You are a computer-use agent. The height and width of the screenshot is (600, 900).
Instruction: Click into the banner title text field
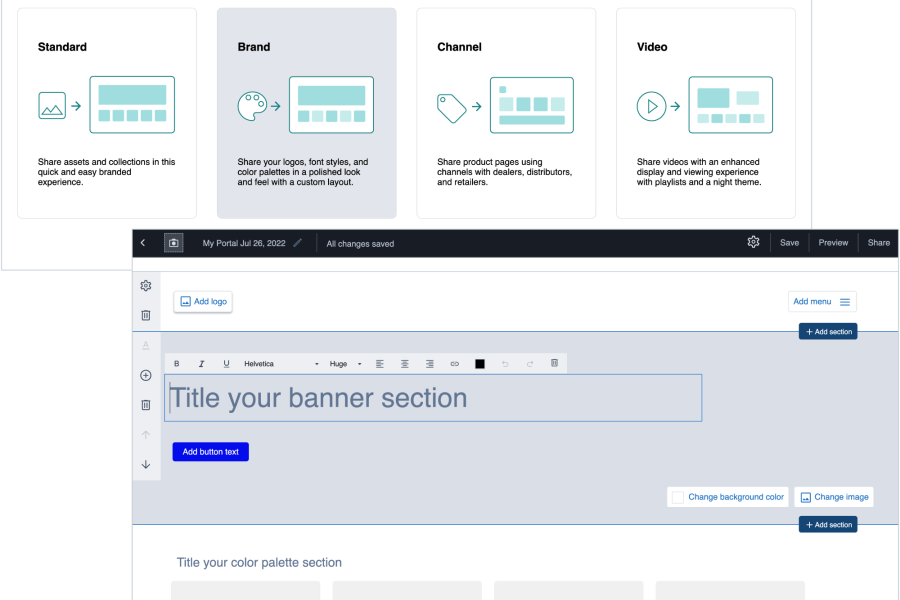pyautogui.click(x=433, y=398)
